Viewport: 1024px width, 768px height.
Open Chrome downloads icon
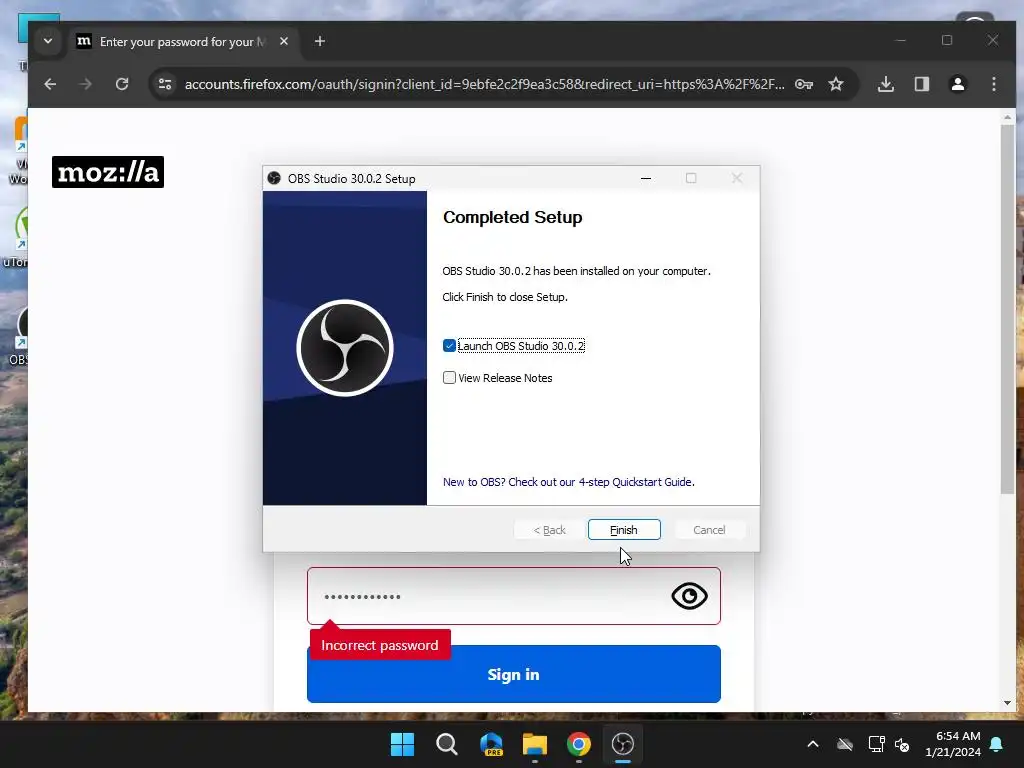click(x=886, y=84)
